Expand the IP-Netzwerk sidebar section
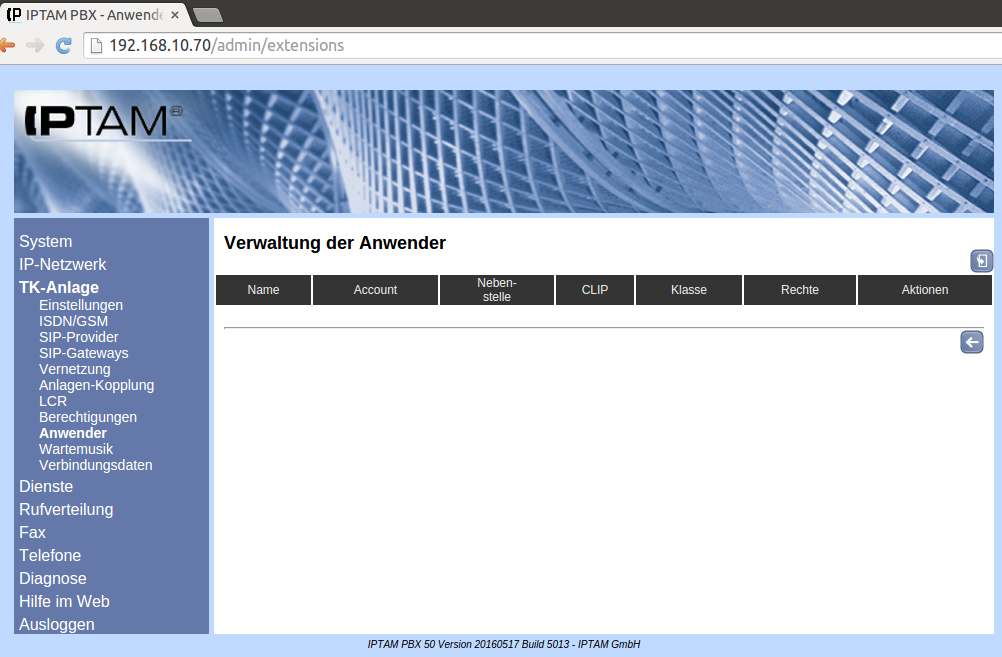The width and height of the screenshot is (1002, 657). coord(63,264)
